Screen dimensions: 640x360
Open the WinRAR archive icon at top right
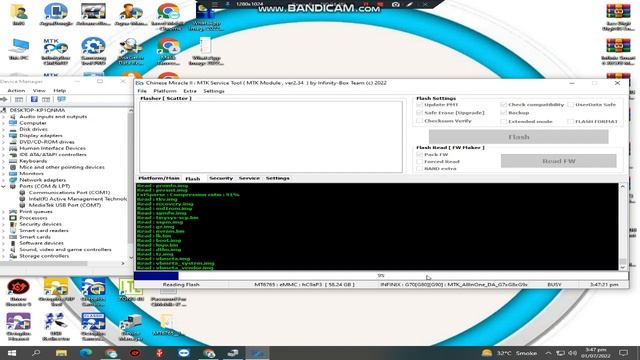click(x=618, y=17)
